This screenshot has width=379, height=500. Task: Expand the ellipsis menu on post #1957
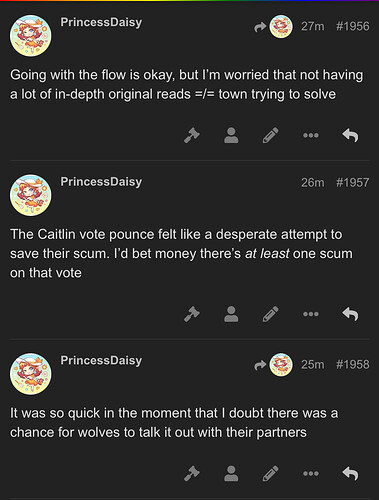point(311,314)
